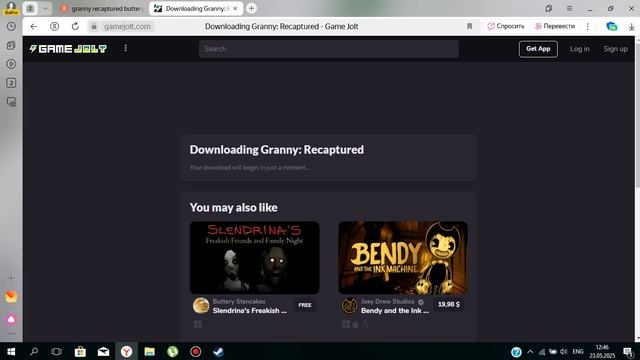Switch to the granny recaptured search tab

(102, 8)
